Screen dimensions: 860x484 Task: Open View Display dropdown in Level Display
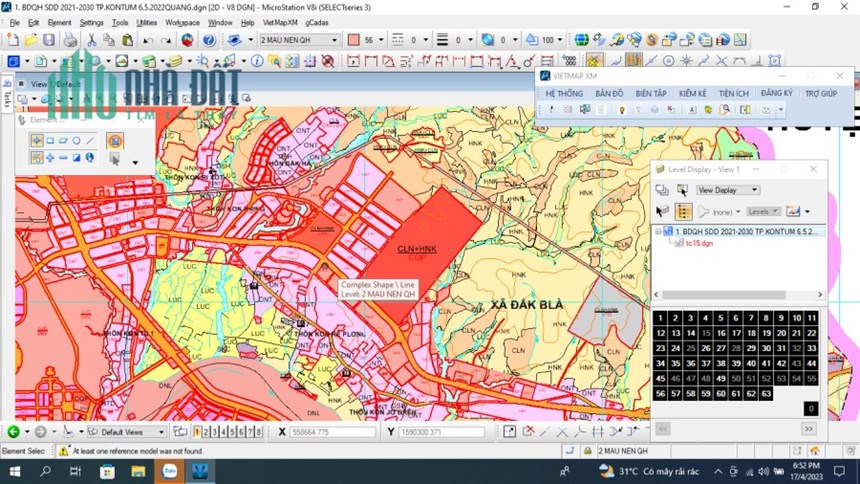pyautogui.click(x=727, y=190)
